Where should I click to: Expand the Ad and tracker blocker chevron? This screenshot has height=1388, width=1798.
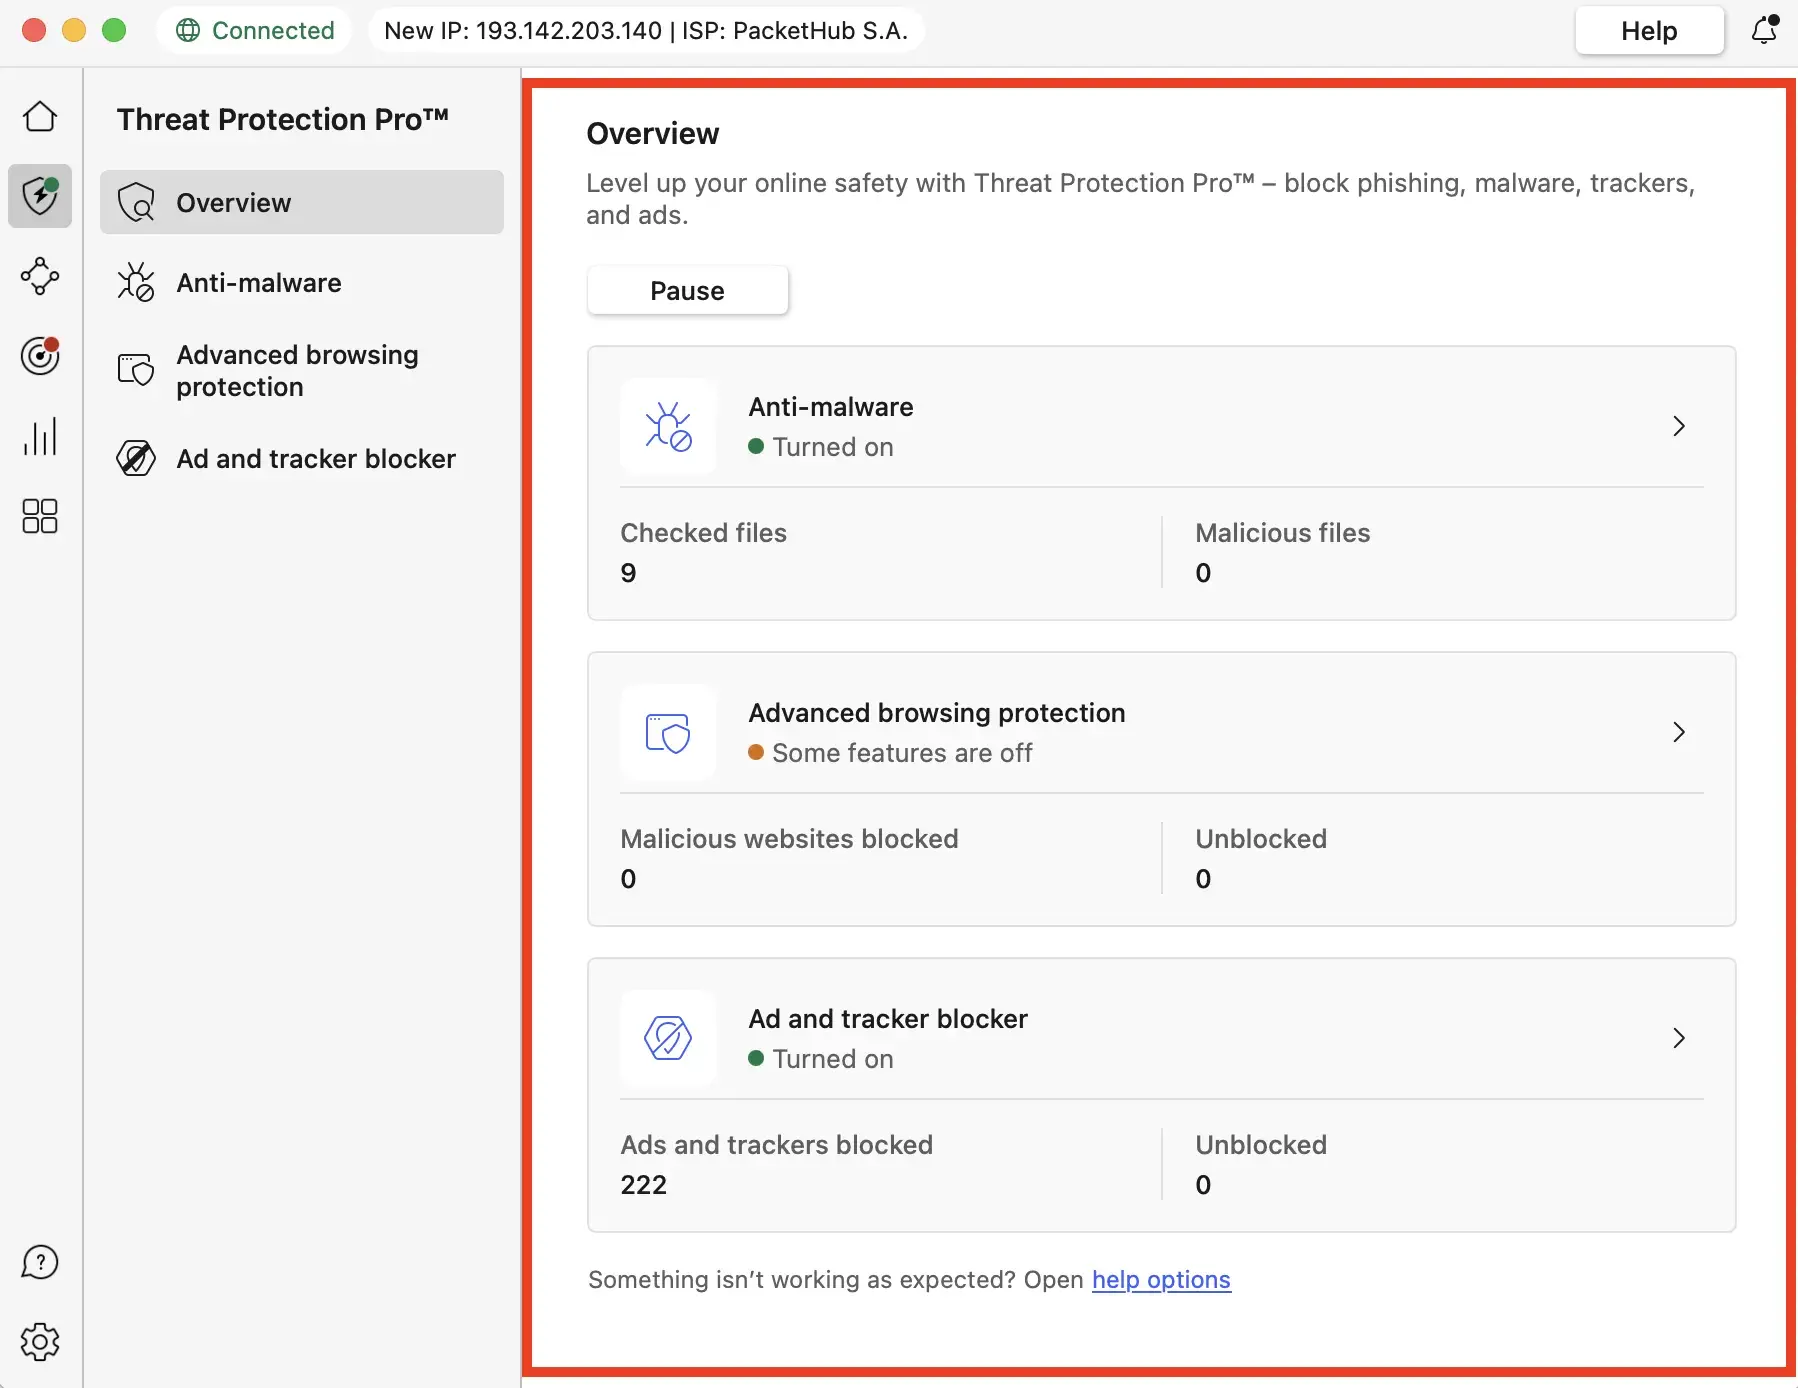click(1679, 1038)
